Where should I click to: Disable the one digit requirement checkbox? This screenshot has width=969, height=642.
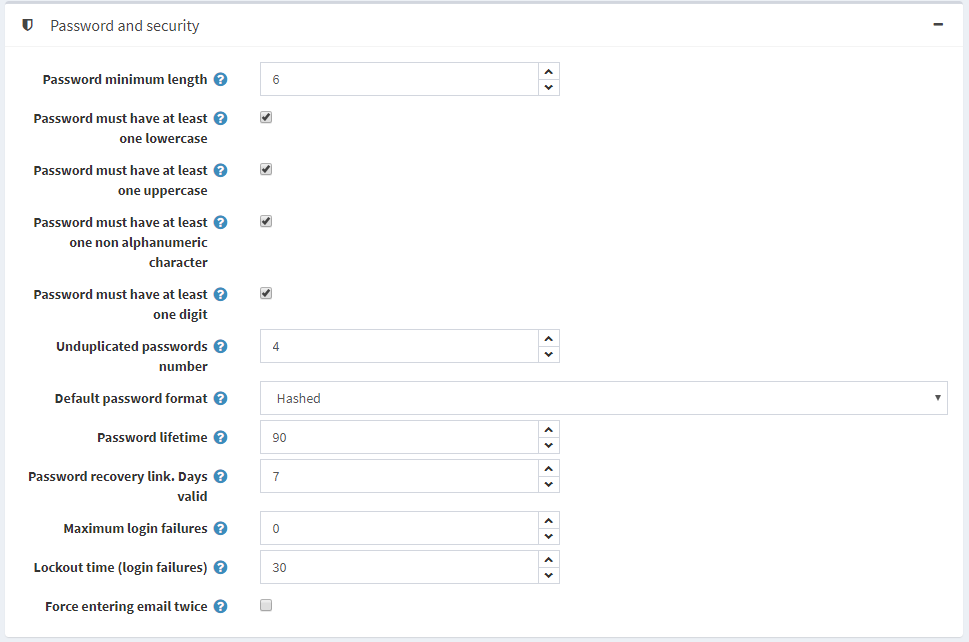(x=266, y=293)
